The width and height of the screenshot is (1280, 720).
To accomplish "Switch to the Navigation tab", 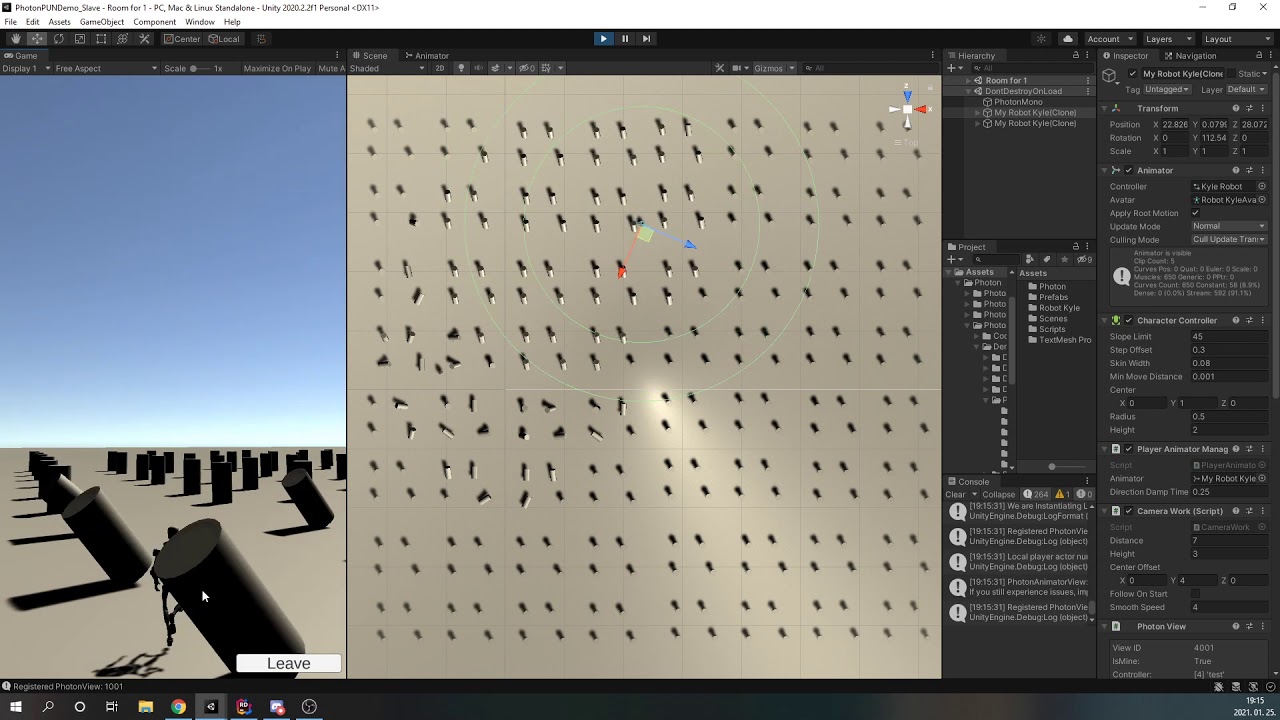I will point(1190,55).
